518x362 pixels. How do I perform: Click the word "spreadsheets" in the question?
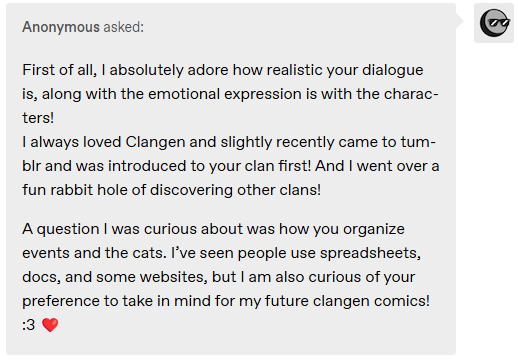pyautogui.click(x=370, y=253)
